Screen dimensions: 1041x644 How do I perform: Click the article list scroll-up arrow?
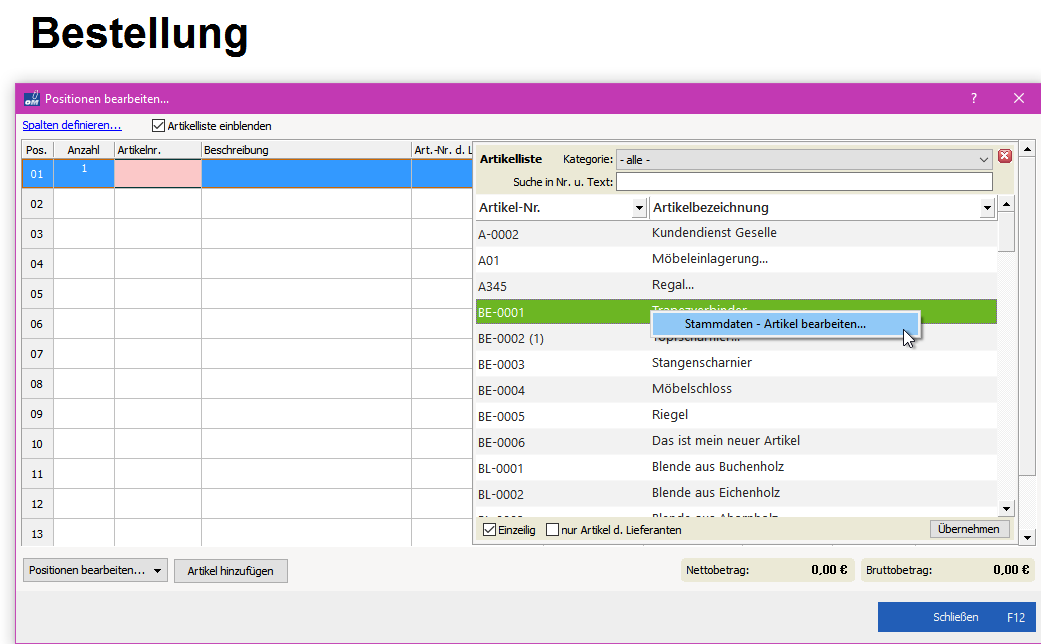tap(1006, 204)
